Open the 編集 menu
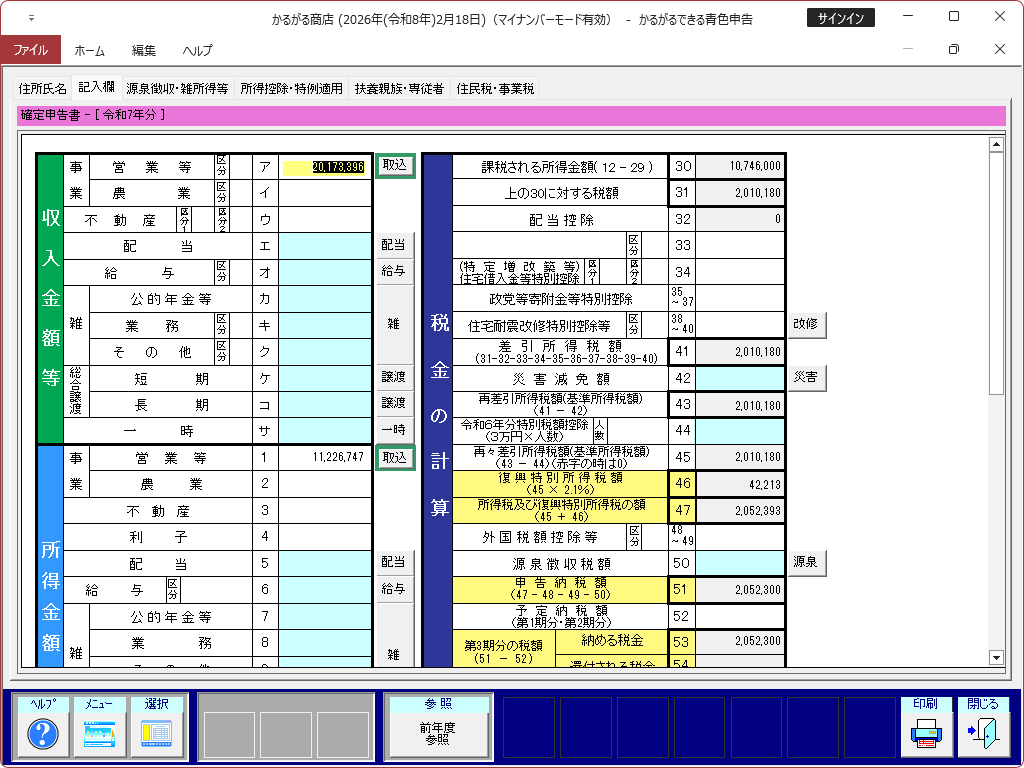The height and width of the screenshot is (768, 1024). point(144,50)
